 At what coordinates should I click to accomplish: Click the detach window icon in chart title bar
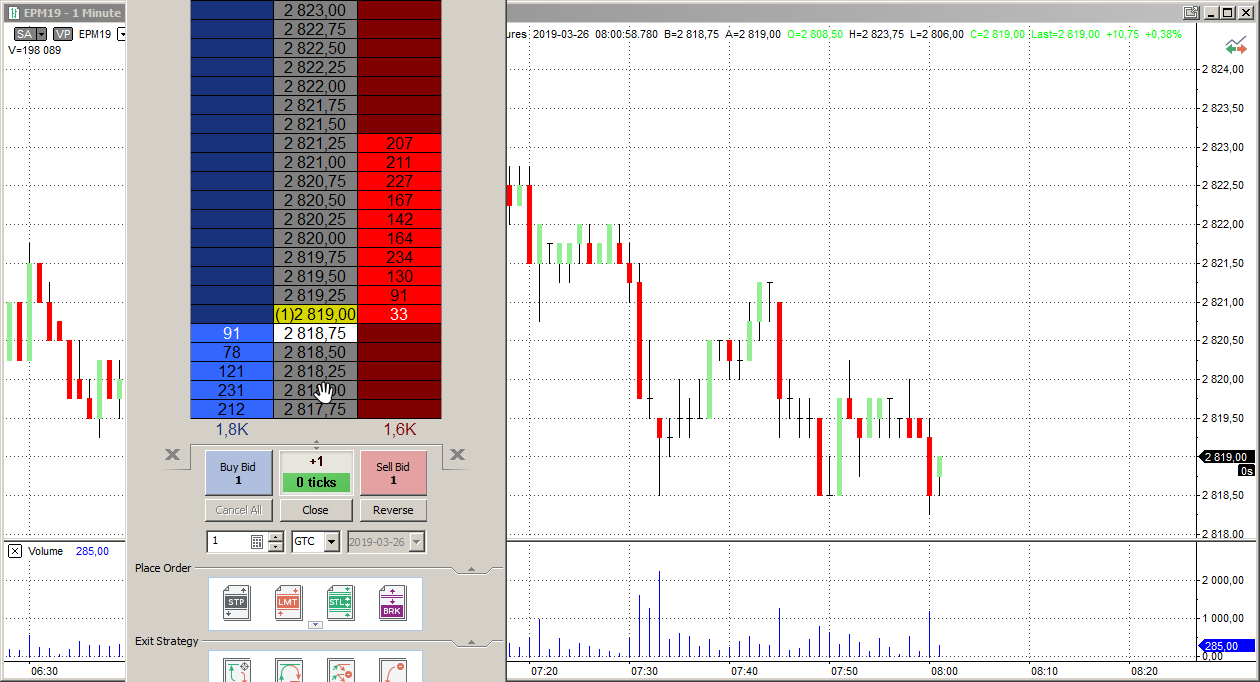click(1191, 13)
